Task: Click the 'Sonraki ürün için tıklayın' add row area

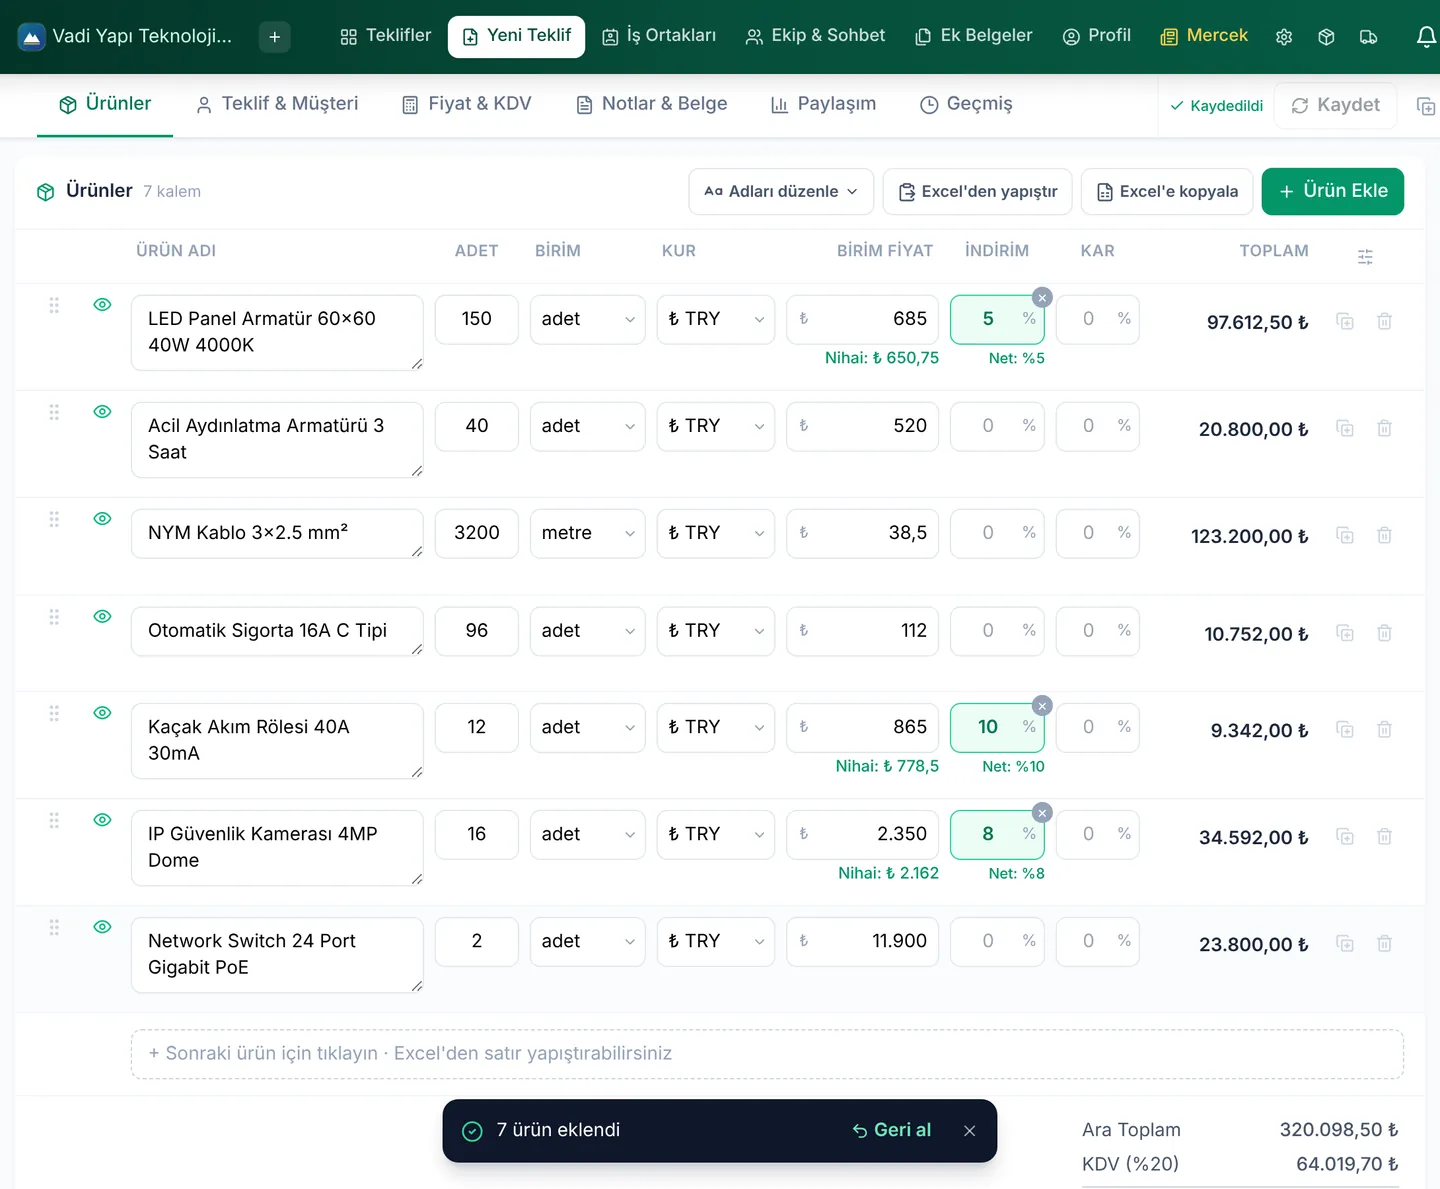Action: pyautogui.click(x=767, y=1054)
